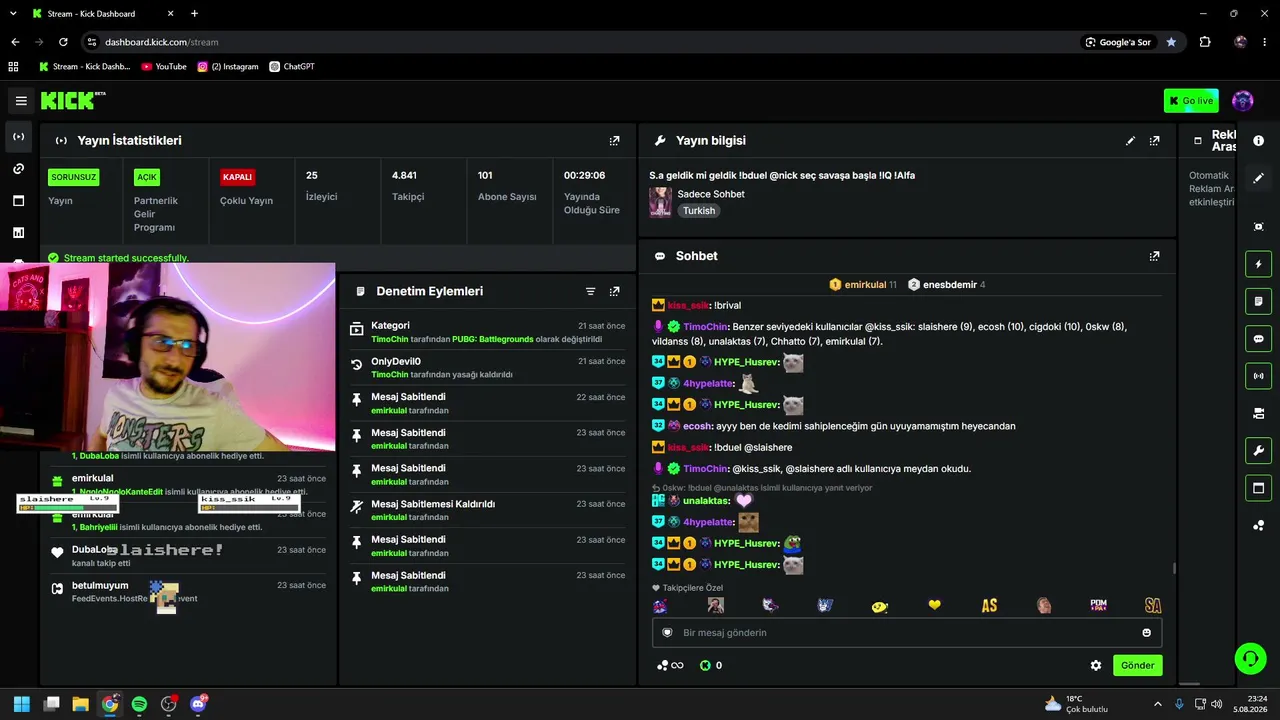
Task: Click the Google'a Sor chip in the address bar
Action: 1118,42
